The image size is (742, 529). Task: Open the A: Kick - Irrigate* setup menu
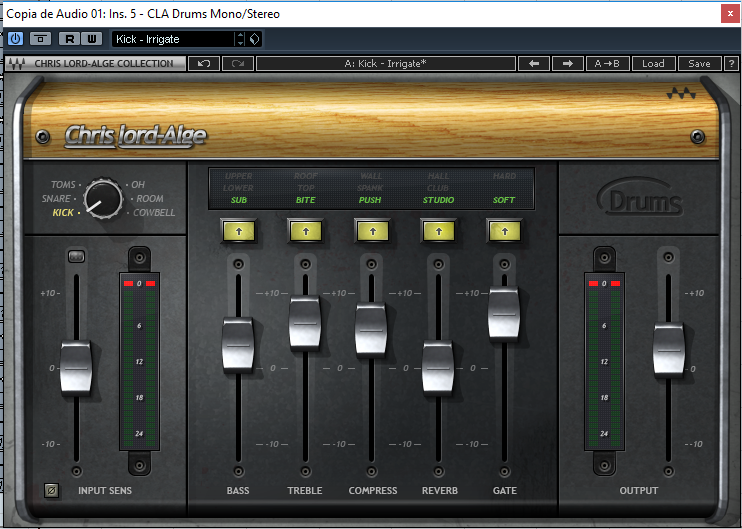pos(386,63)
